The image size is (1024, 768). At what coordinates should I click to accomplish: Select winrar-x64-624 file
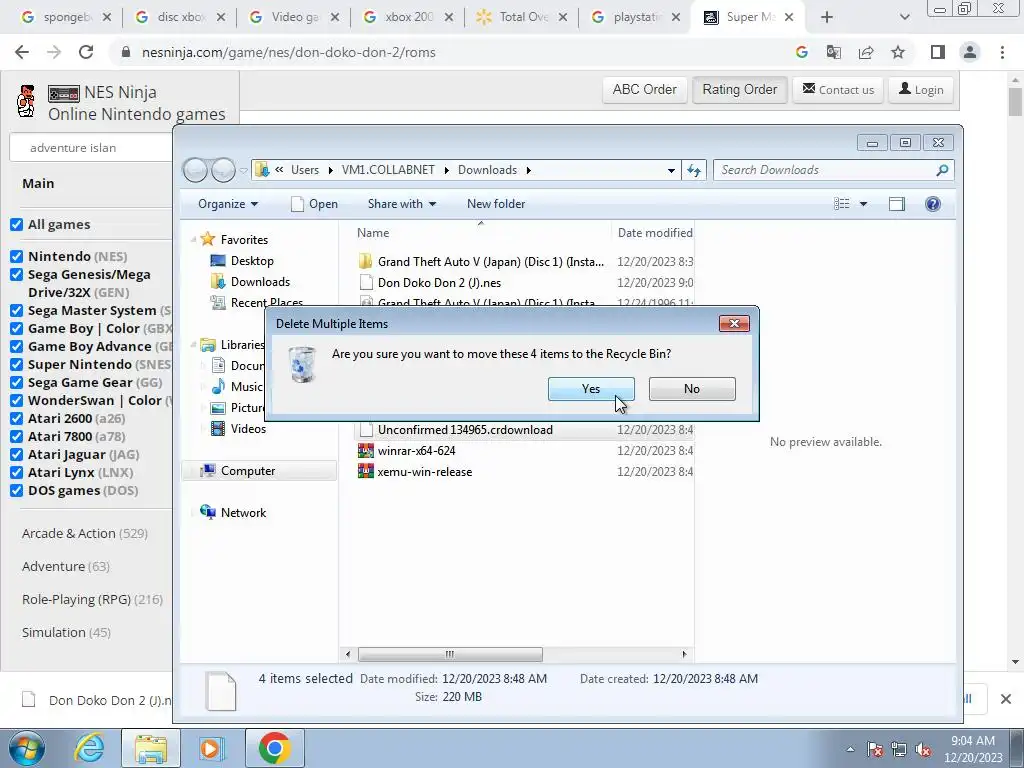(x=407, y=451)
